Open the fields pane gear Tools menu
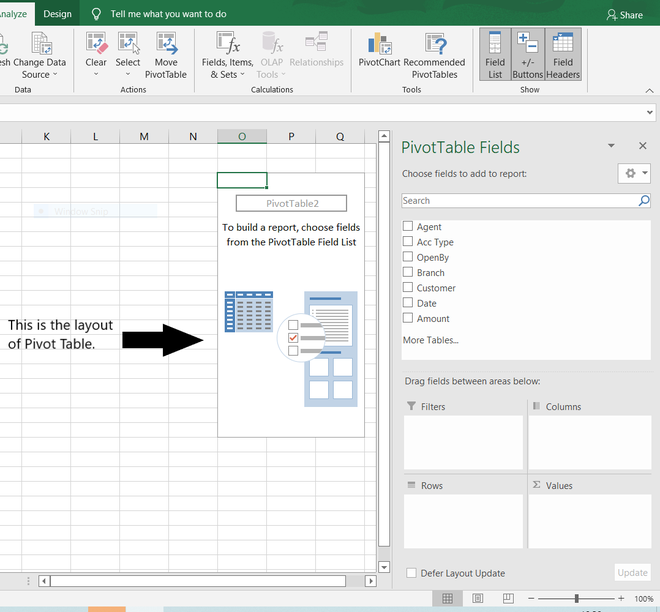This screenshot has width=660, height=612. (x=634, y=173)
